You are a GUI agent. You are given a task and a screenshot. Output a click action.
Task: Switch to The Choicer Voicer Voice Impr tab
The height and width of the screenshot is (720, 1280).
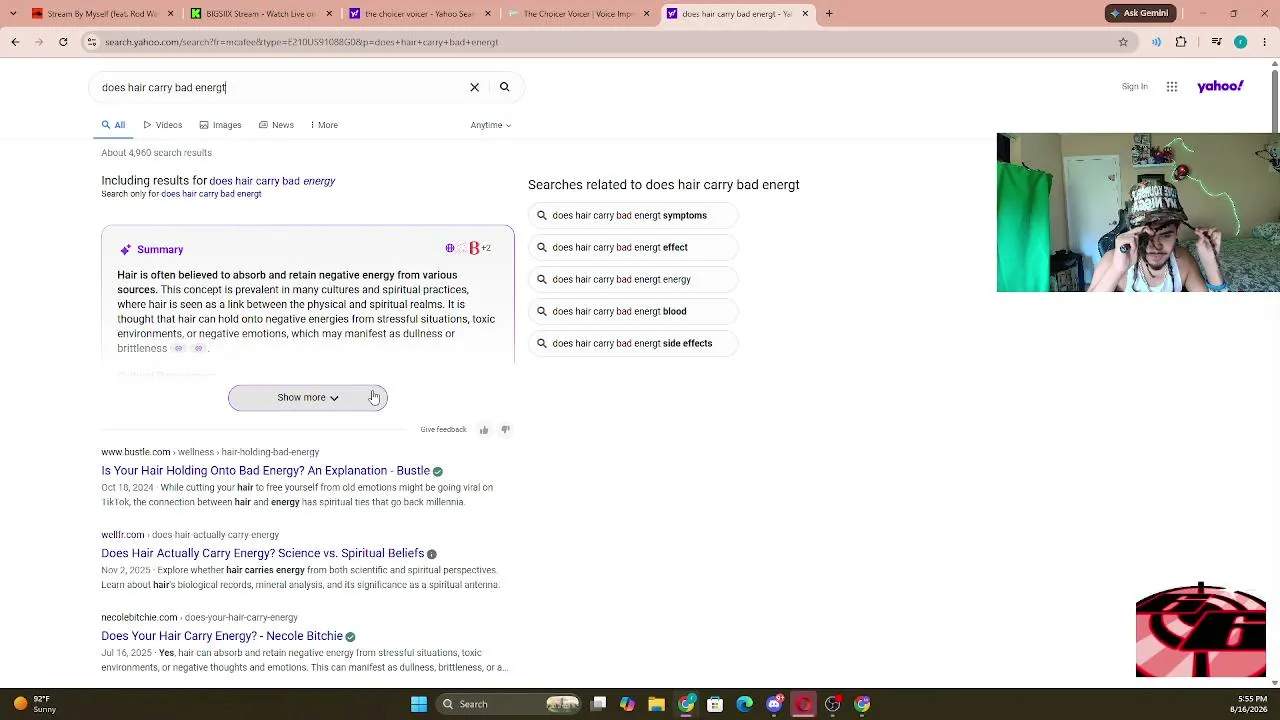click(579, 14)
